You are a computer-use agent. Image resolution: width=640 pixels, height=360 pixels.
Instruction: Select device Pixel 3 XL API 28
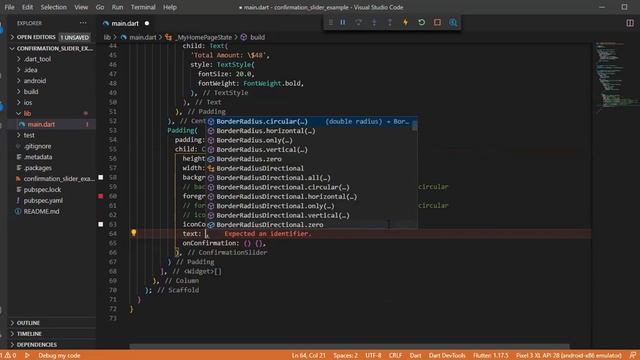pos(569,356)
